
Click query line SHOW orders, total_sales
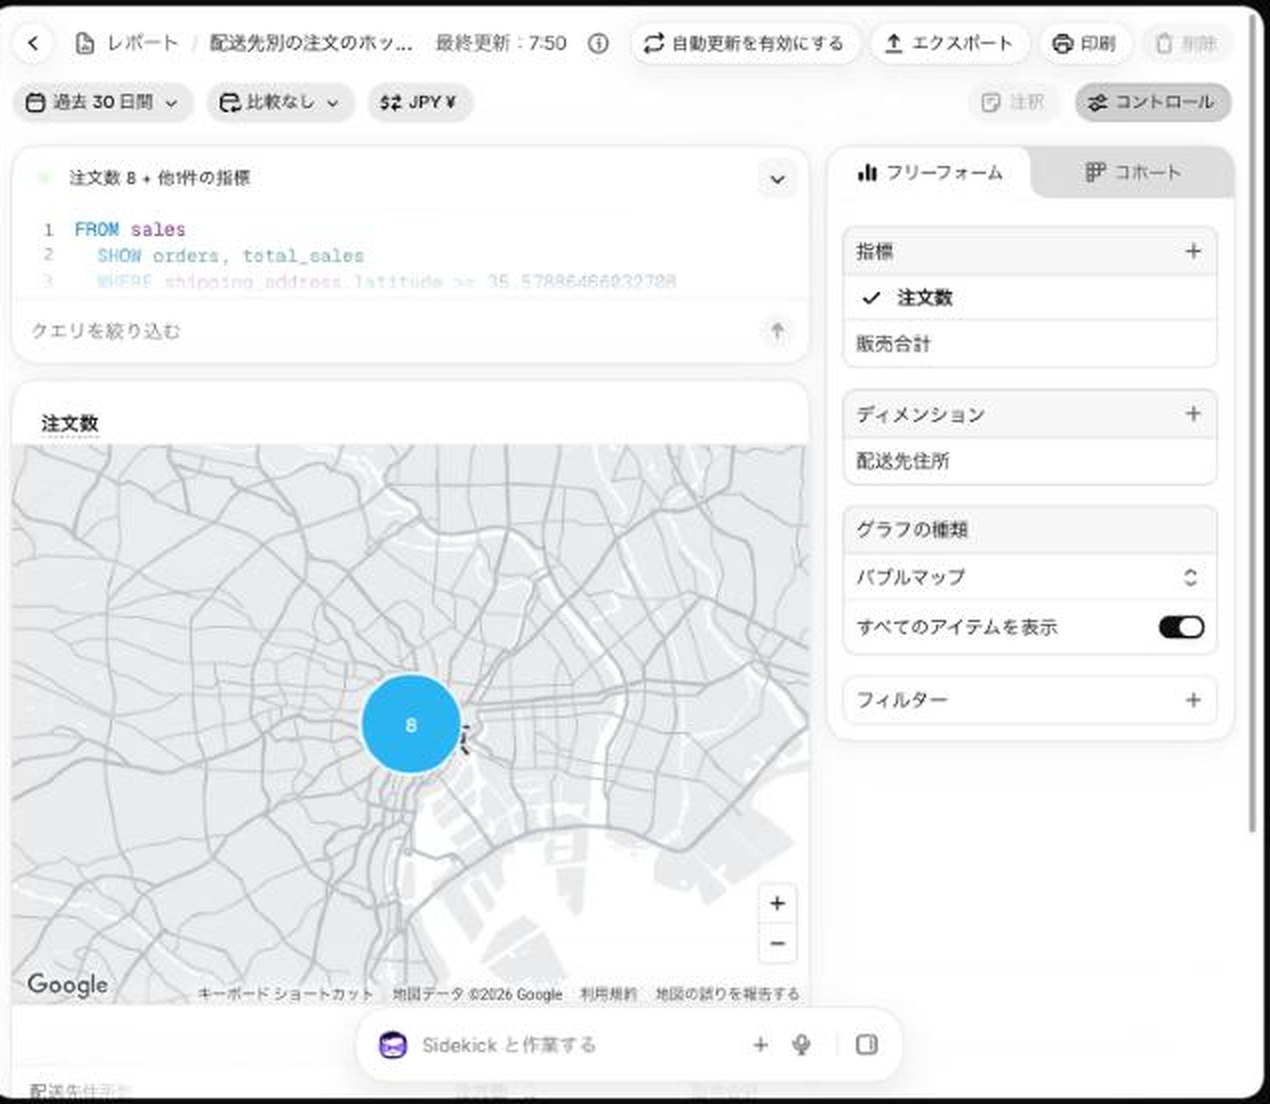point(231,256)
